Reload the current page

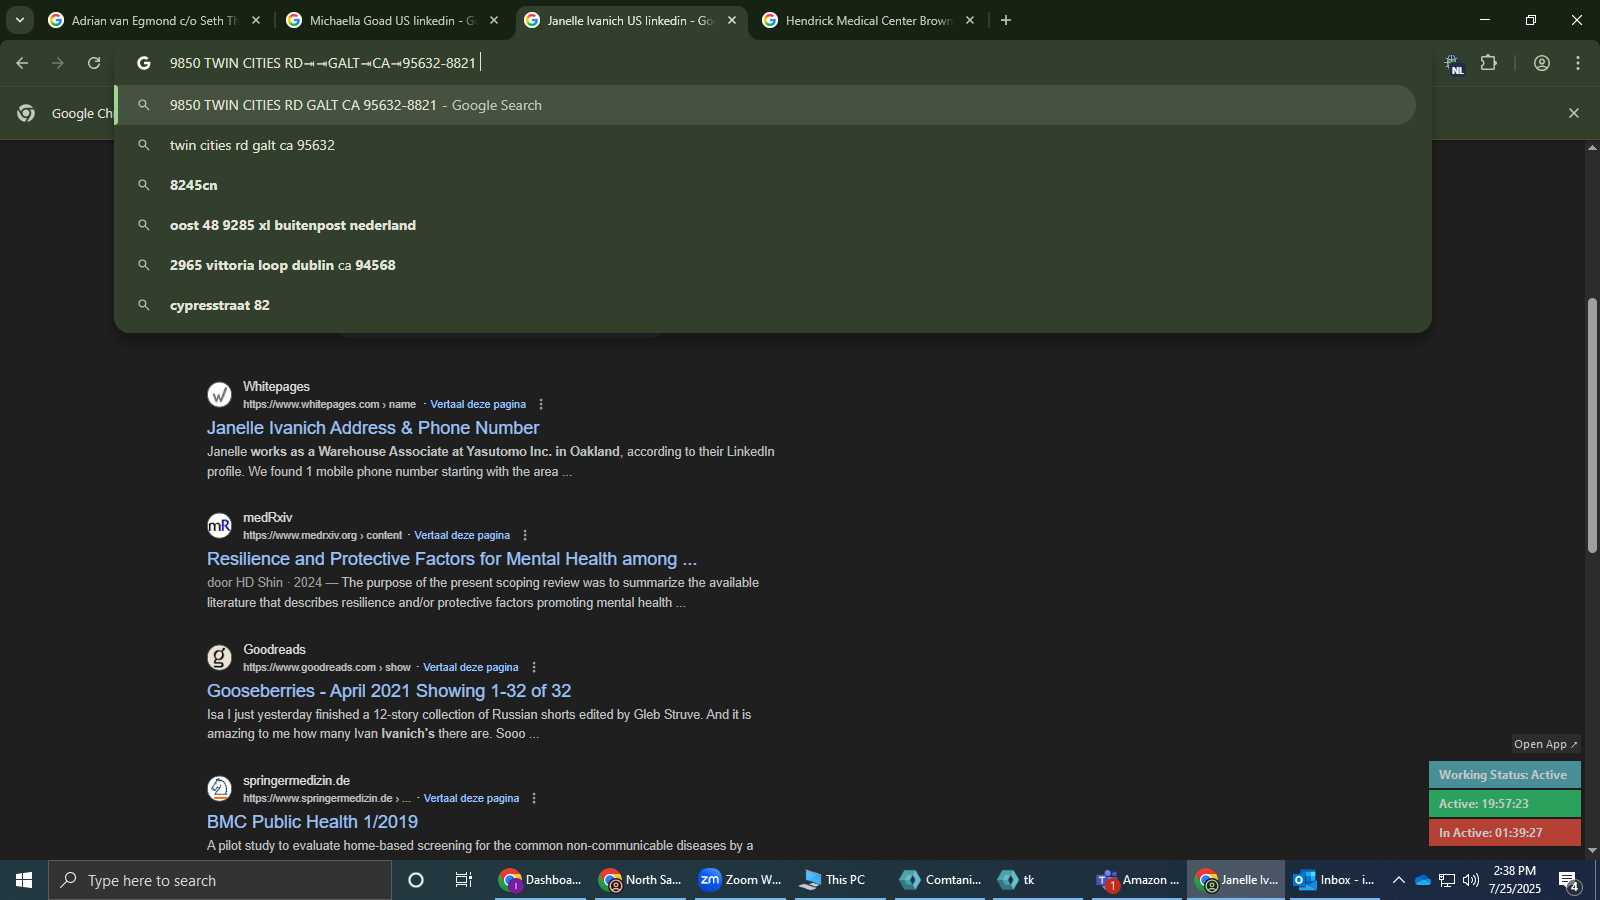coord(94,63)
